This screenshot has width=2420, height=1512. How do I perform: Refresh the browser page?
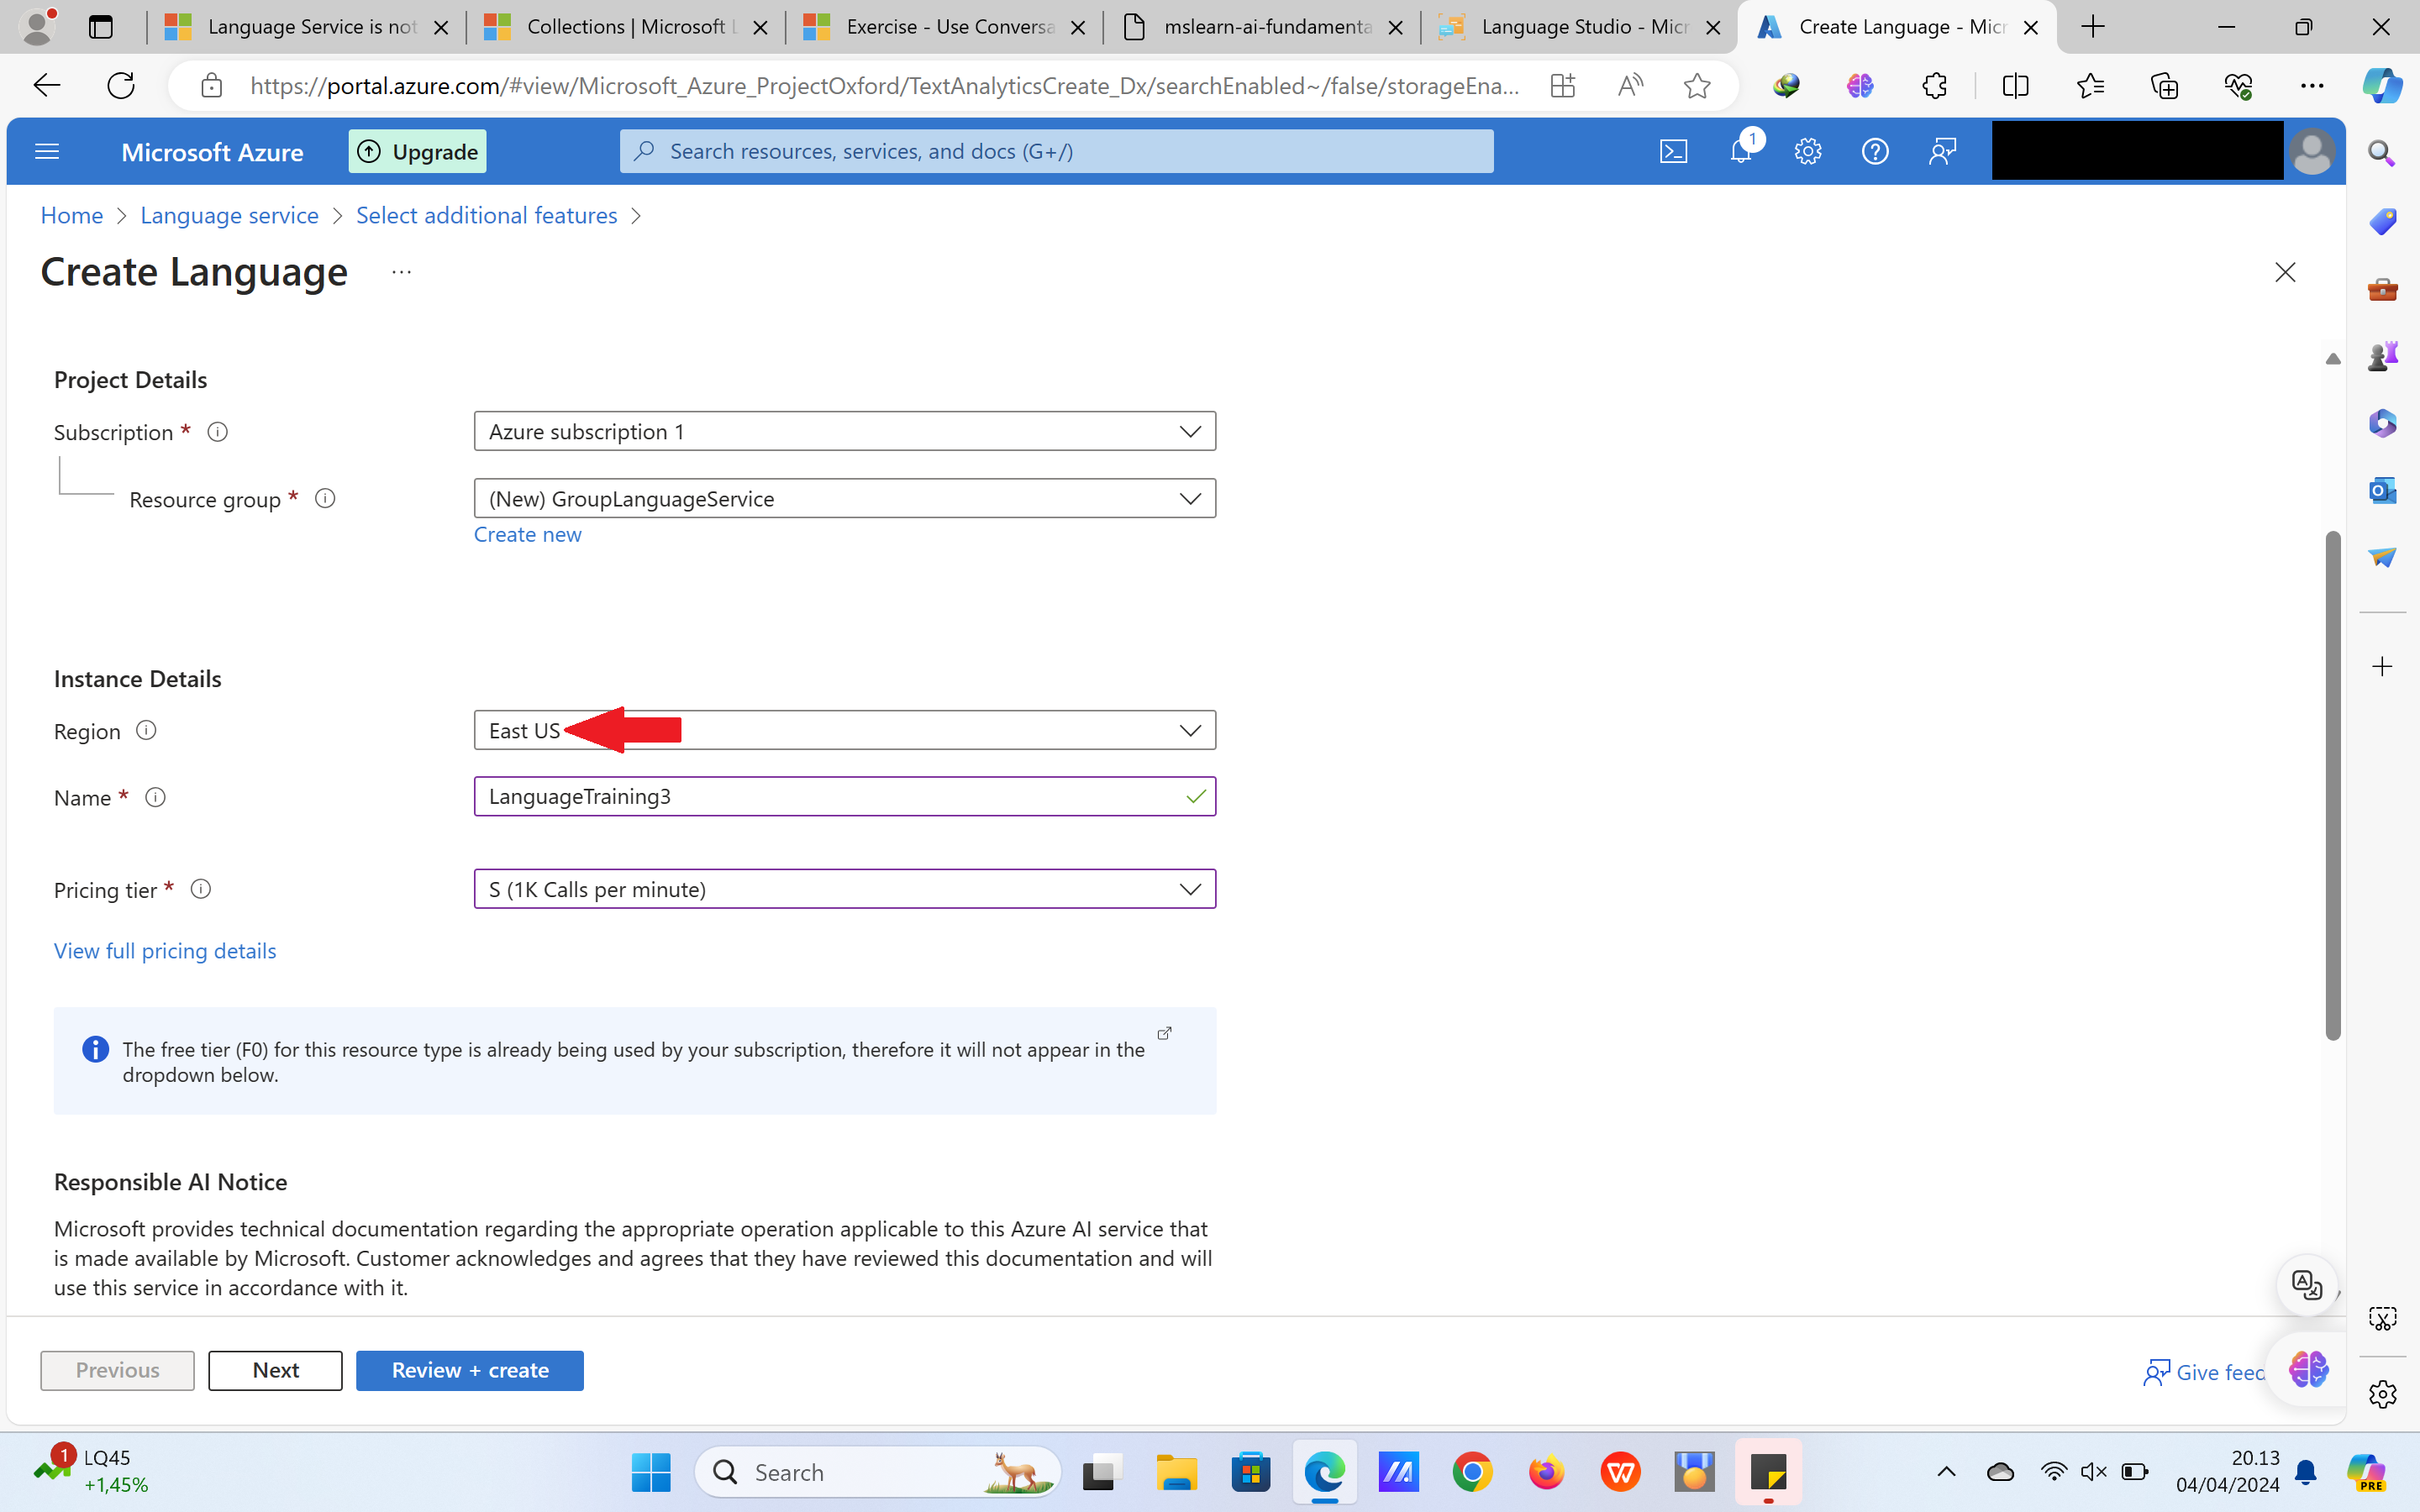pos(121,86)
